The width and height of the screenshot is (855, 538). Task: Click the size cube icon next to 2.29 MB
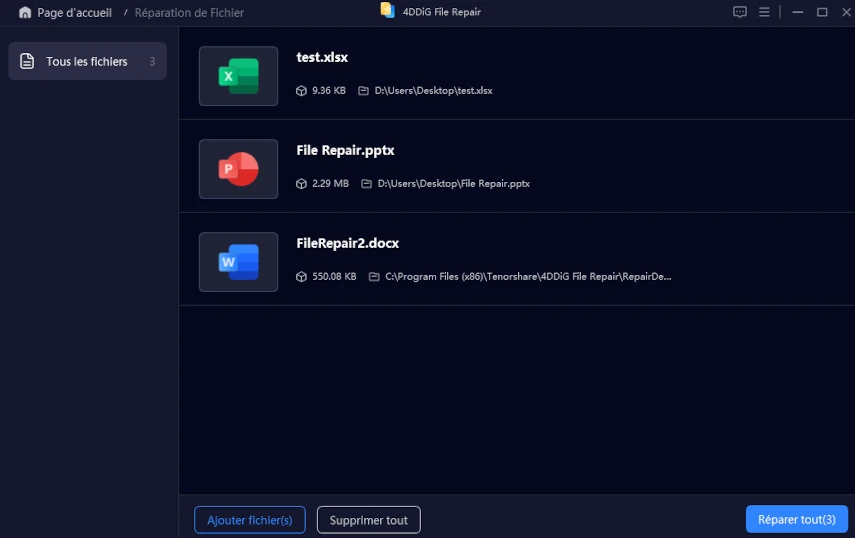point(301,184)
